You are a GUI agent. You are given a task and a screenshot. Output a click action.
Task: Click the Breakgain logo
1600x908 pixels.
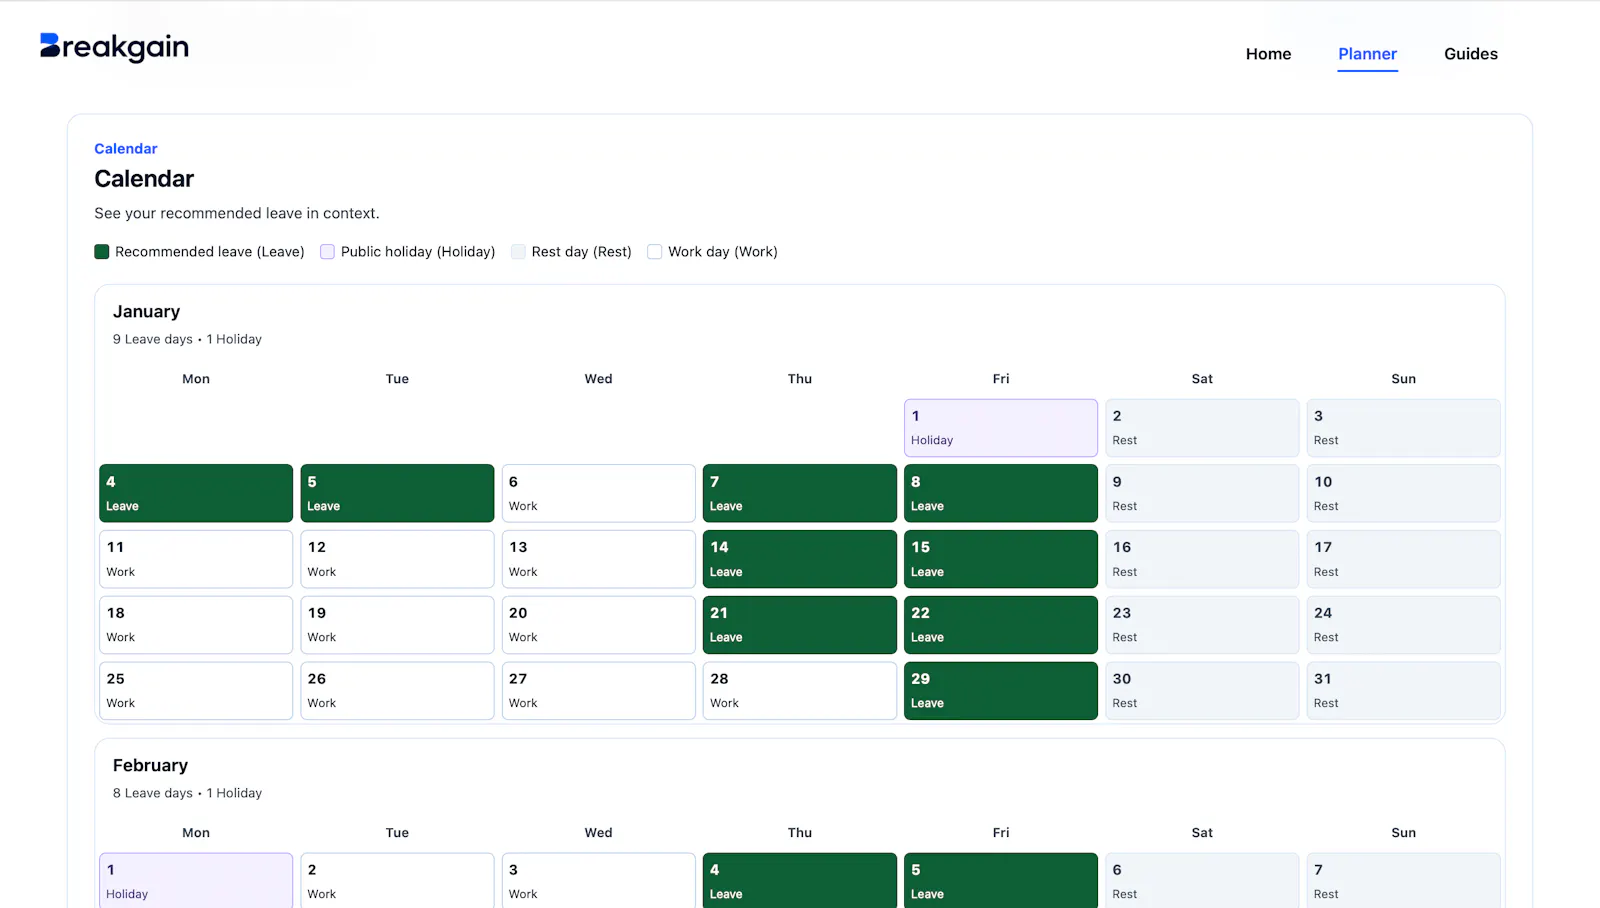coord(114,47)
